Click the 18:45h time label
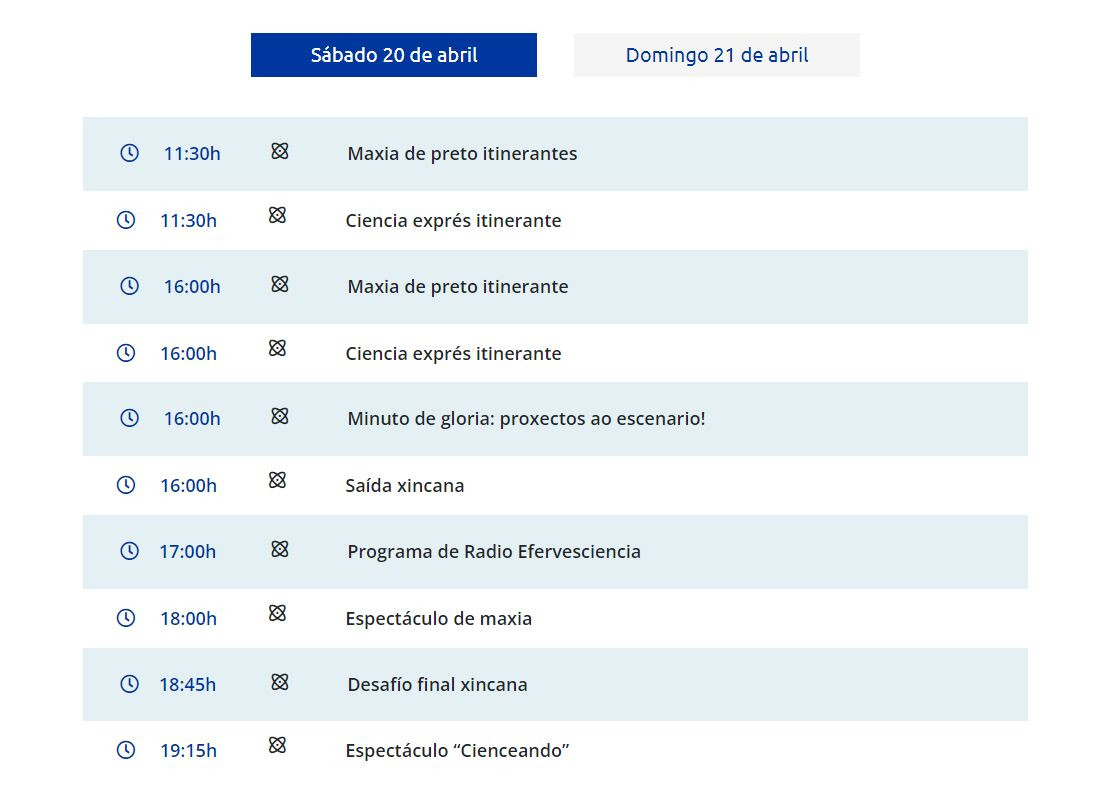 188,685
